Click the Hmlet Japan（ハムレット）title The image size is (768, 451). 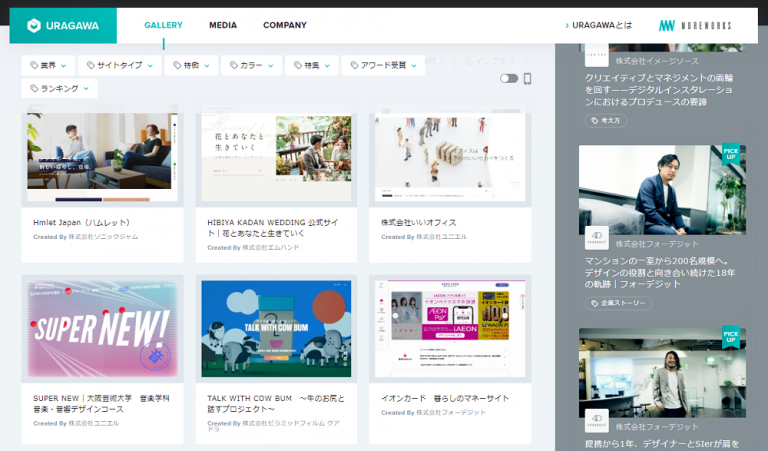(x=81, y=222)
